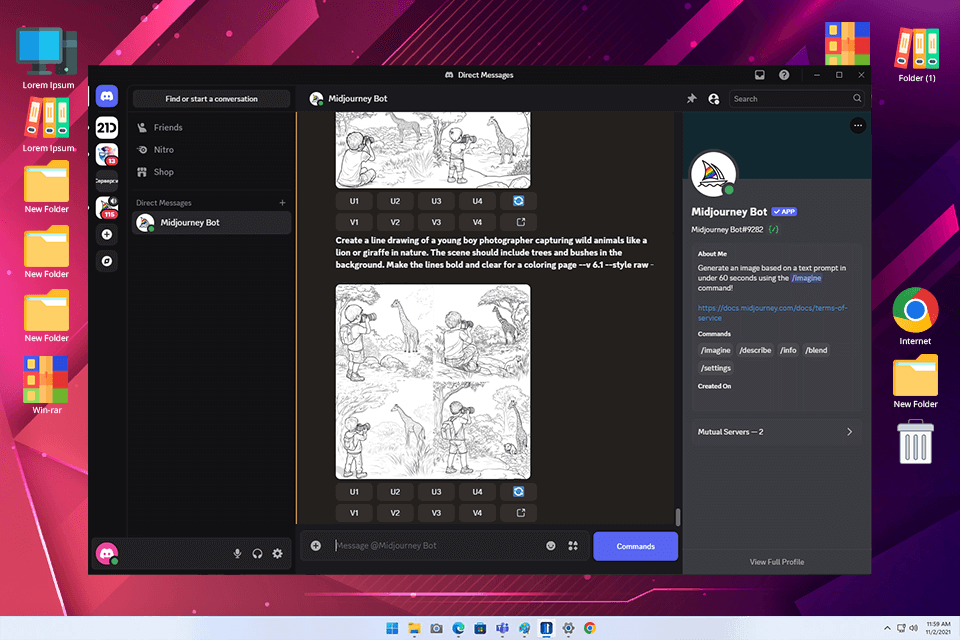Open Microsoft Teams from taskbar

503,628
